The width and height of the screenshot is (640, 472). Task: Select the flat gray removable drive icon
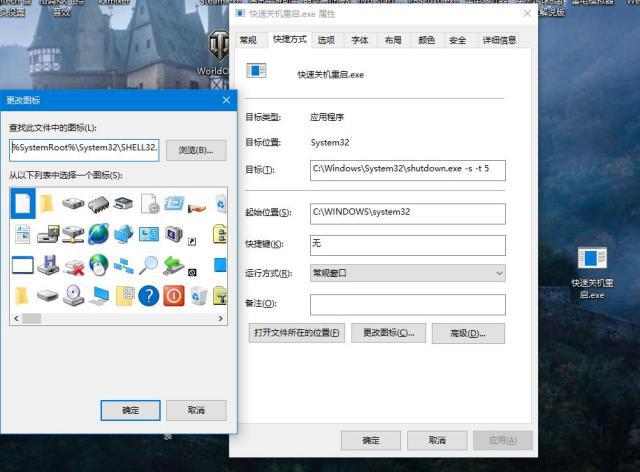pyautogui.click(x=48, y=295)
